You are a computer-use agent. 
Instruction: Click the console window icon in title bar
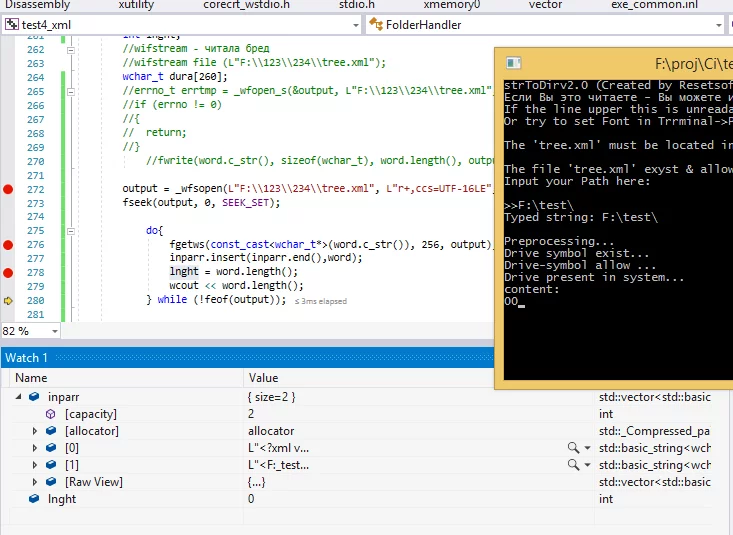[512, 63]
